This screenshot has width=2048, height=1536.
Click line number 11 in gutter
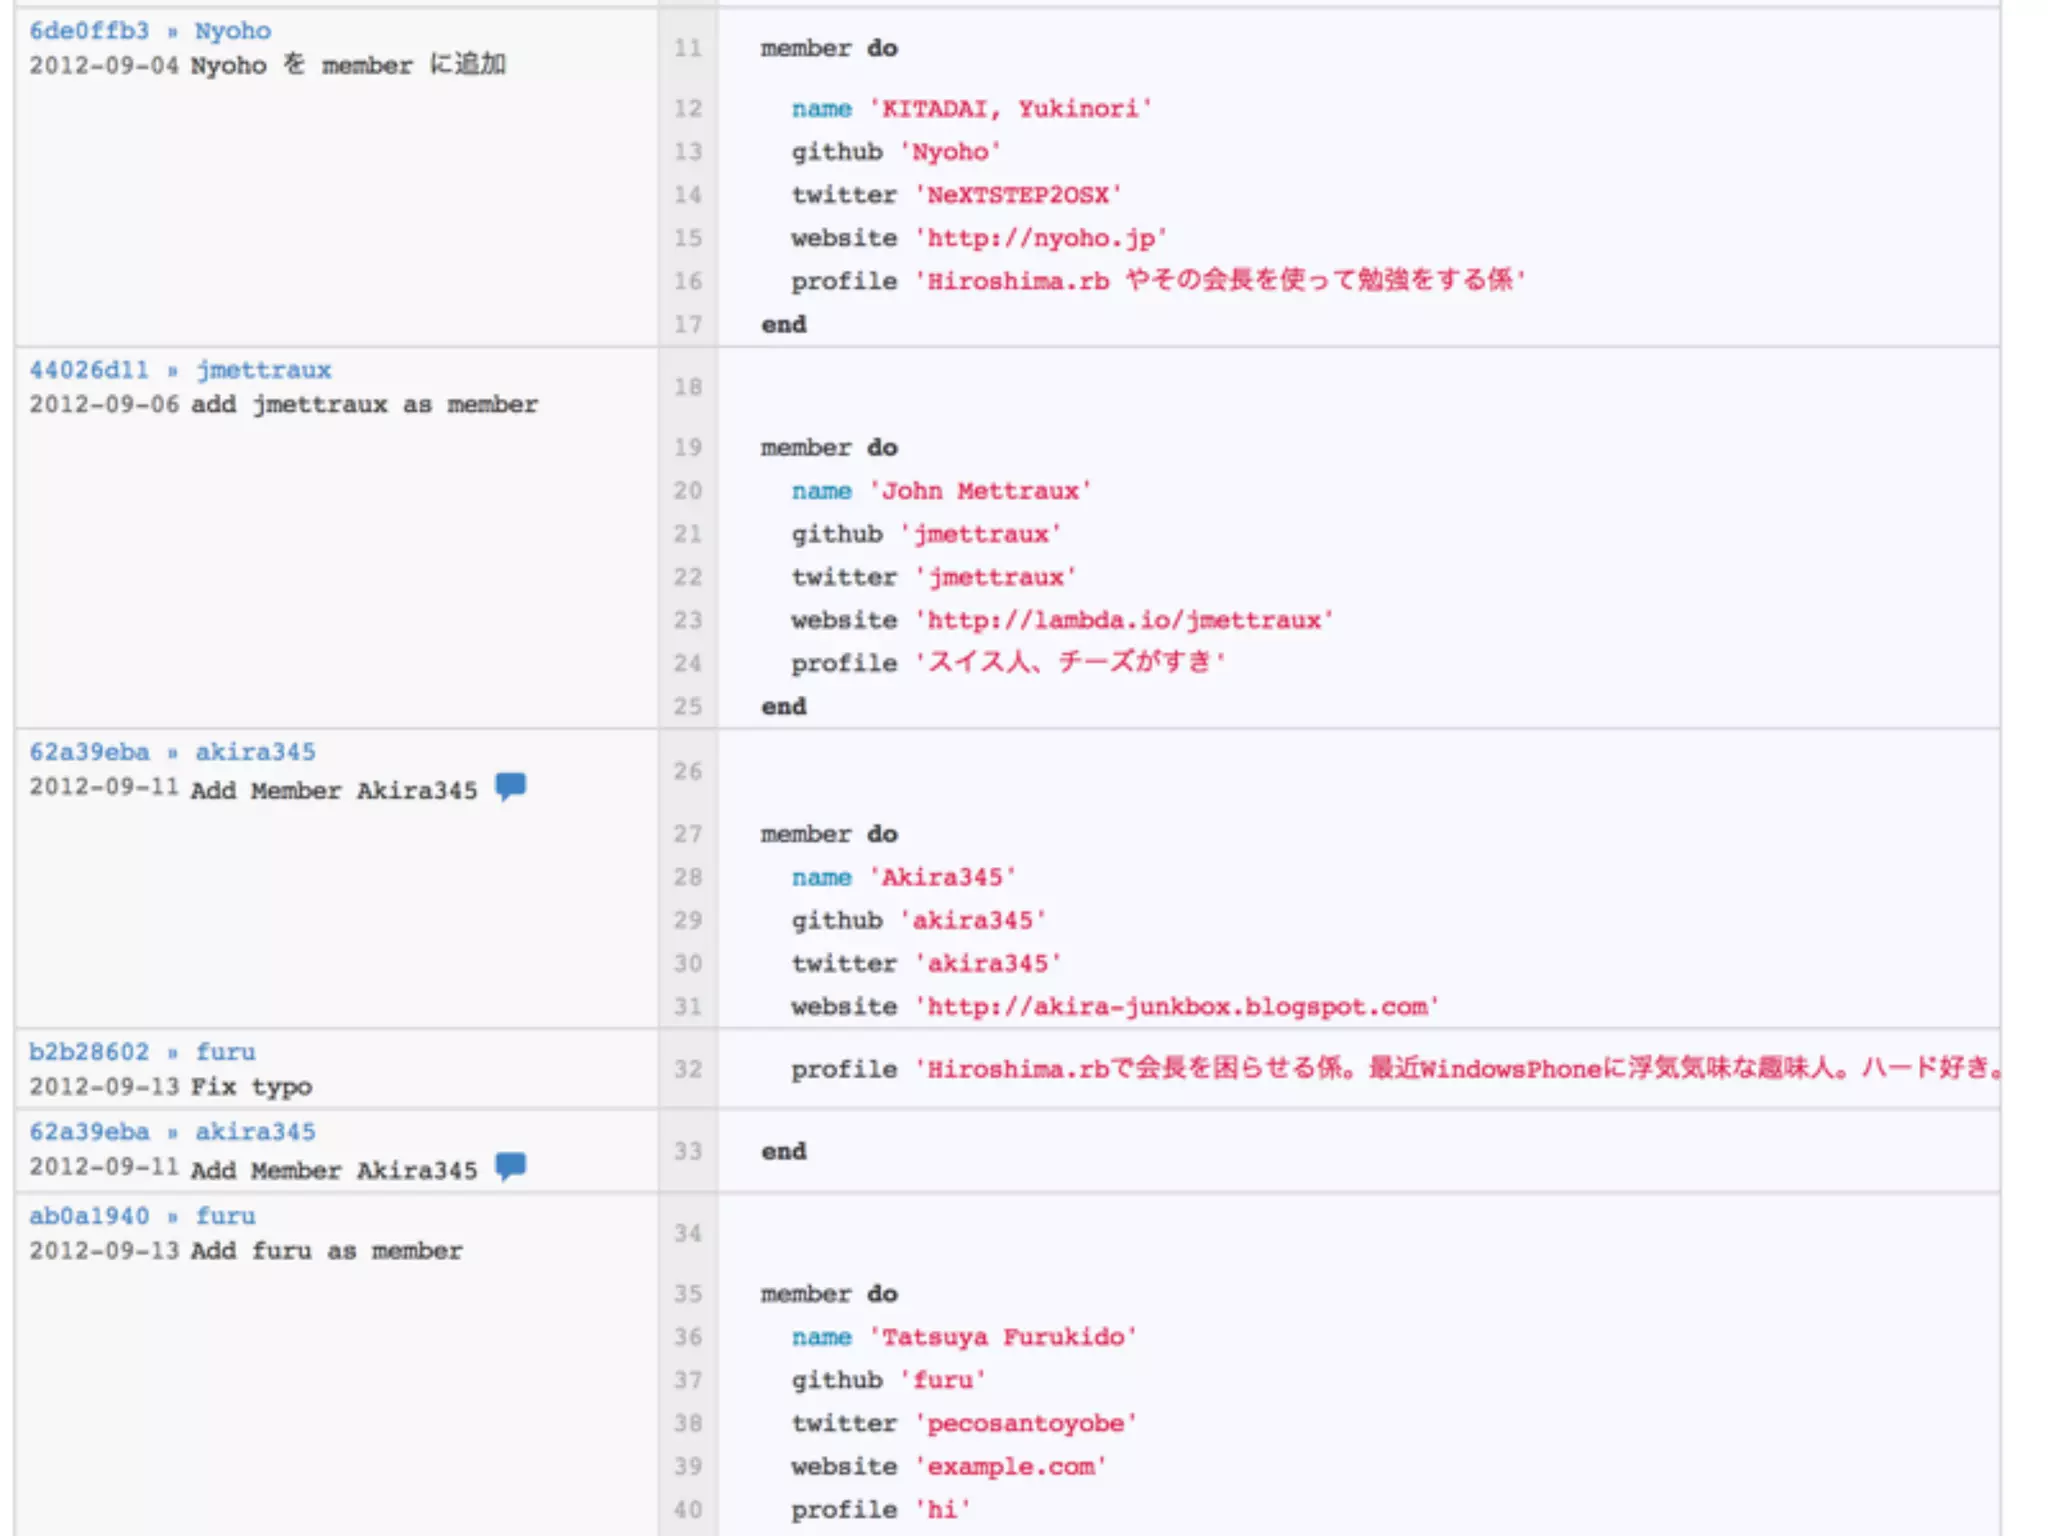pos(688,48)
